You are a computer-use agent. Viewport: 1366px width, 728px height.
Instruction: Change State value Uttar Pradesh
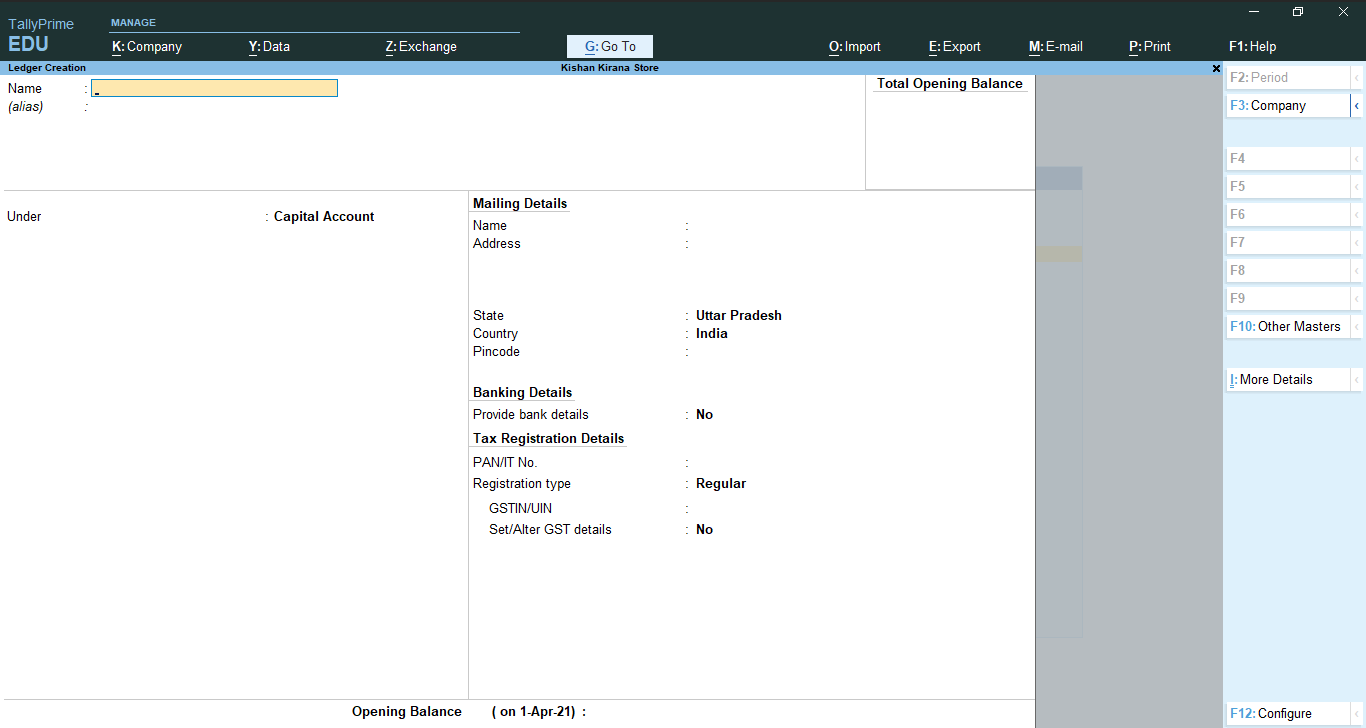tap(739, 316)
